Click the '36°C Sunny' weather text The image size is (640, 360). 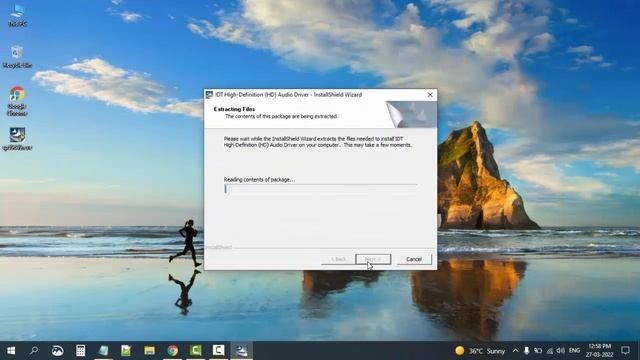pyautogui.click(x=487, y=351)
